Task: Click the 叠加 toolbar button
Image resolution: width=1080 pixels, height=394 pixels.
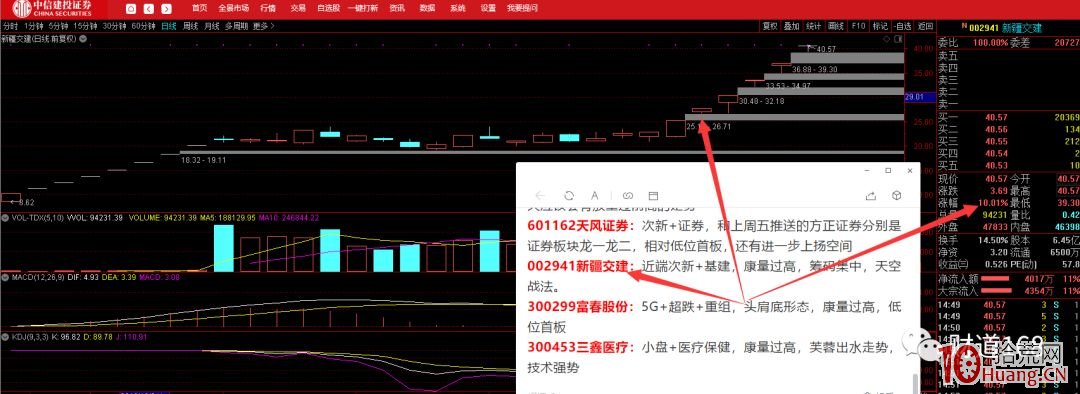Action: (x=792, y=26)
